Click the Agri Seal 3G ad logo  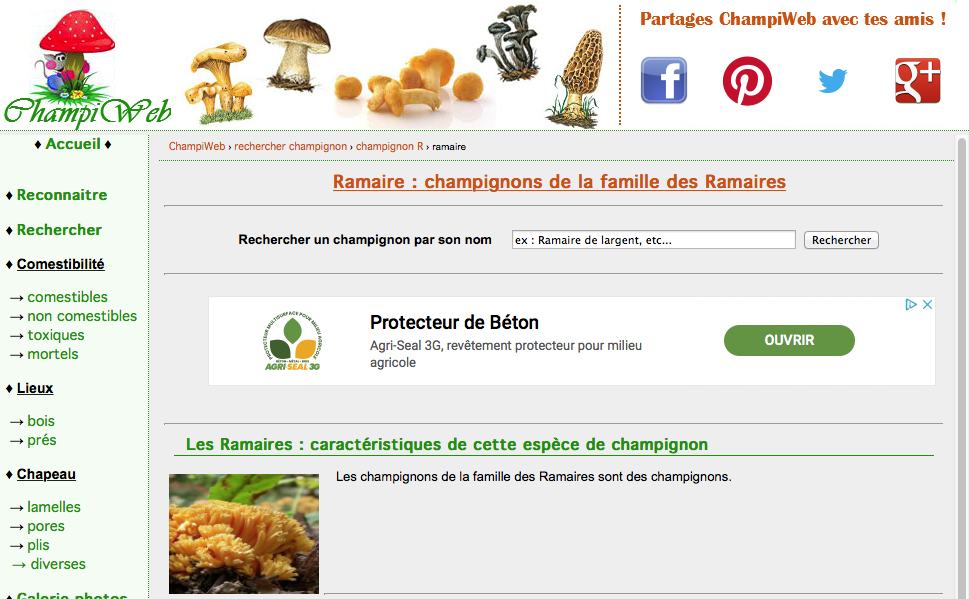292,341
